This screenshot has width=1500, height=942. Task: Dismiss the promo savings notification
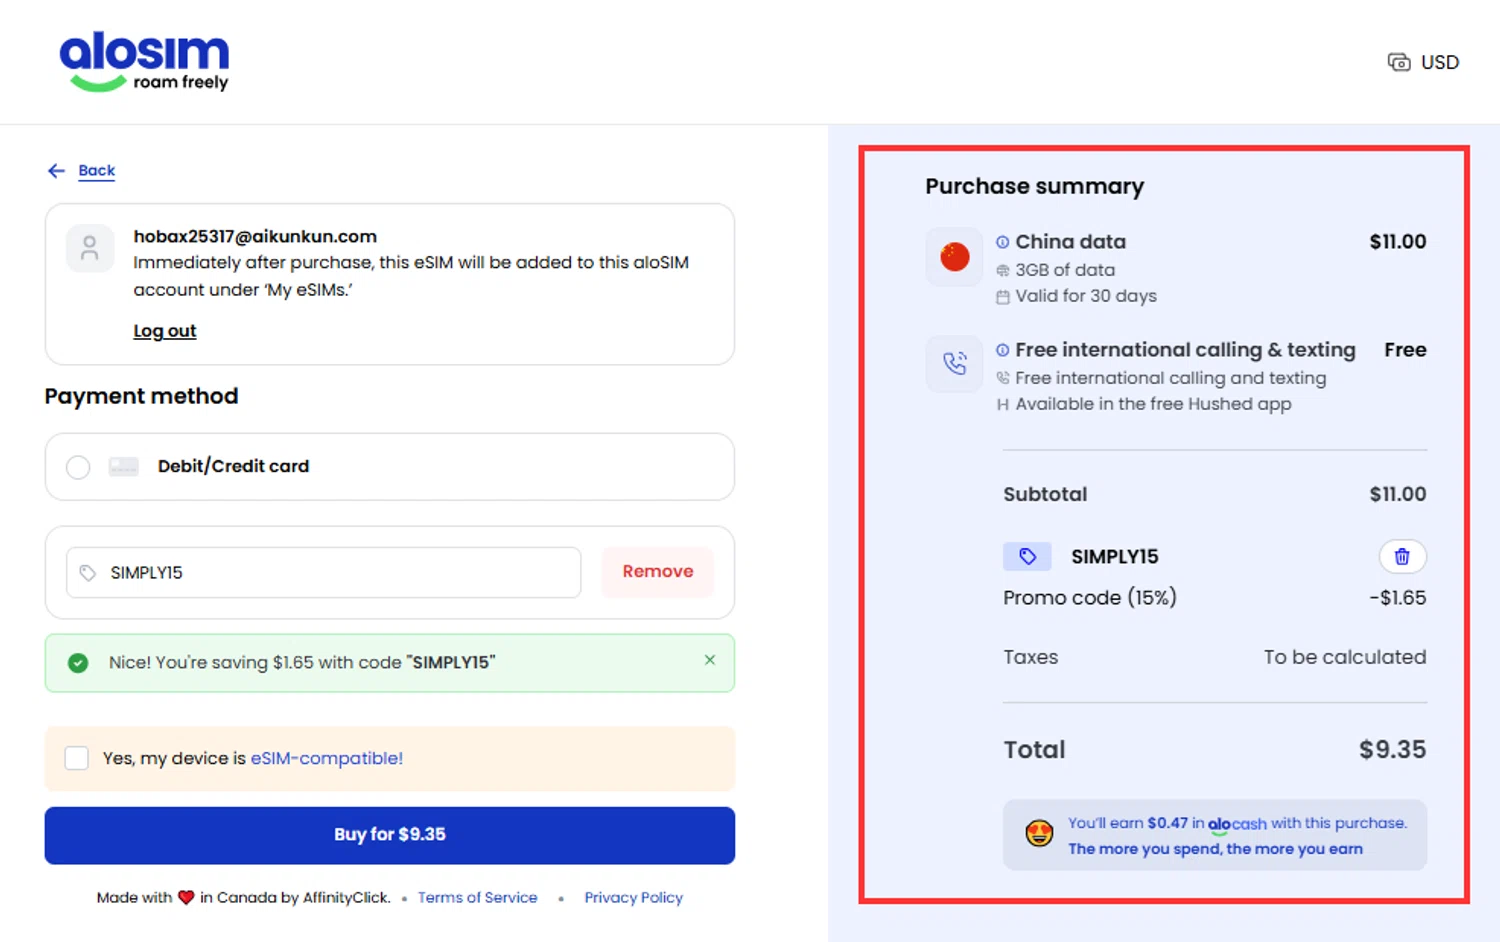(x=709, y=660)
